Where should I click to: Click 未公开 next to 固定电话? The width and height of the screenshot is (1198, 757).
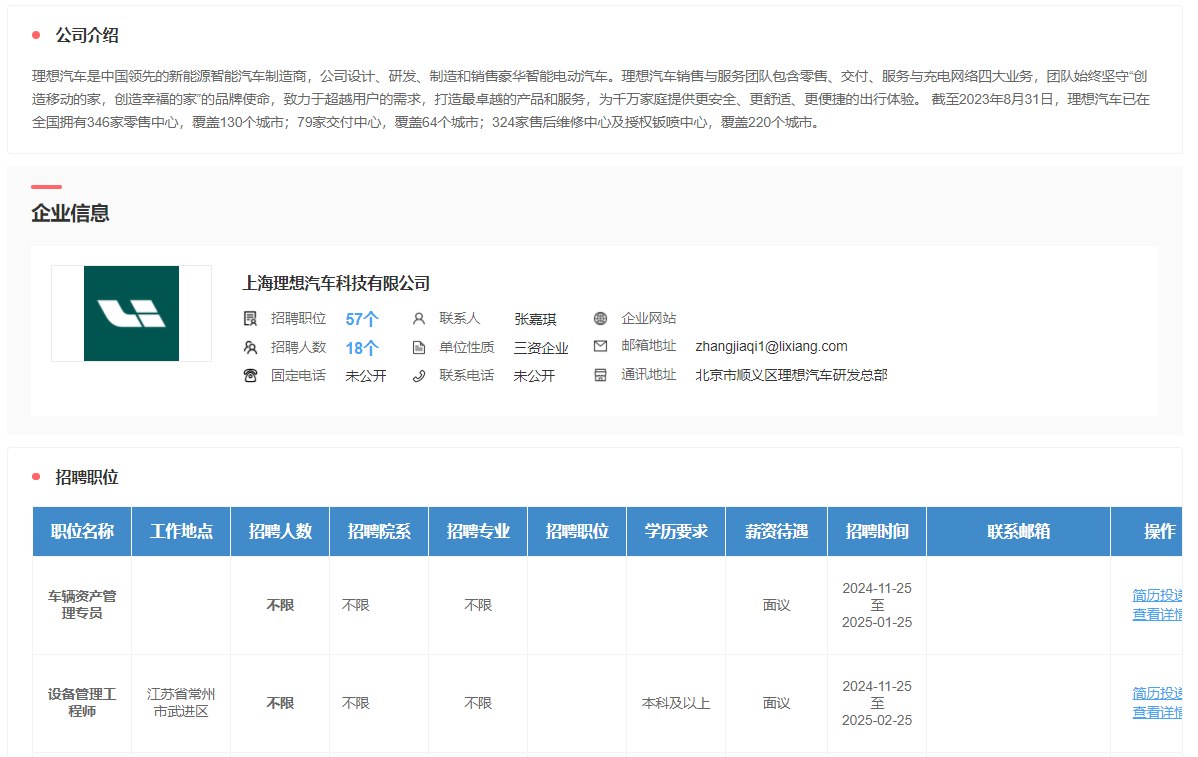(x=366, y=376)
